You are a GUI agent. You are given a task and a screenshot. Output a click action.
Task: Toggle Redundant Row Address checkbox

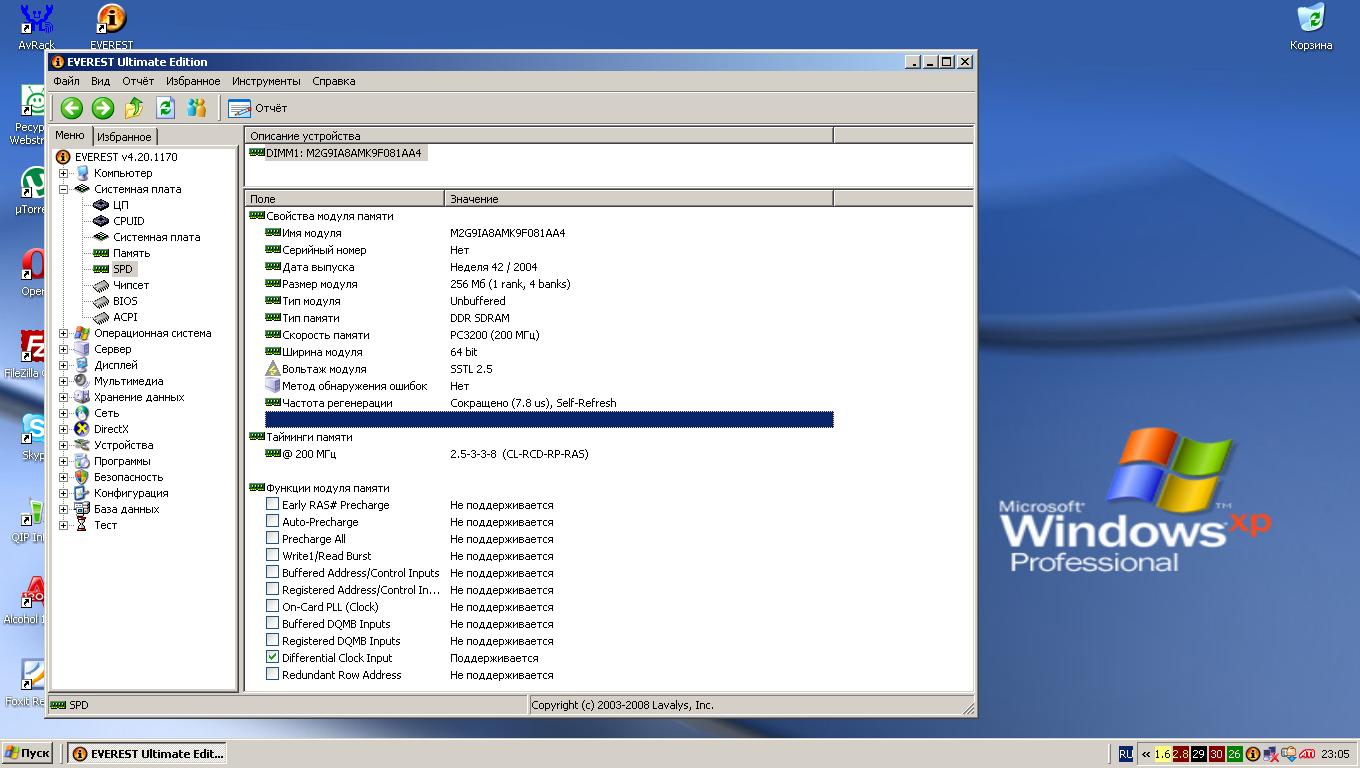pyautogui.click(x=272, y=675)
